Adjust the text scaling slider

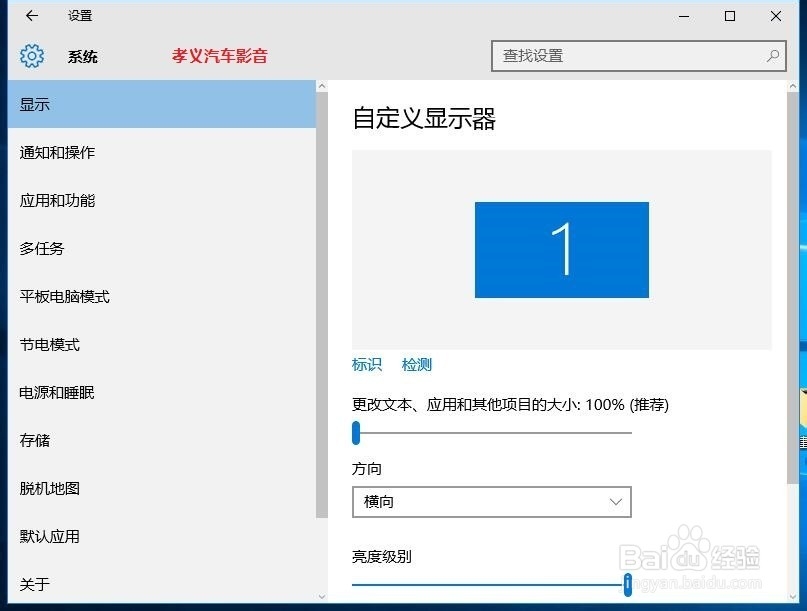[355, 432]
